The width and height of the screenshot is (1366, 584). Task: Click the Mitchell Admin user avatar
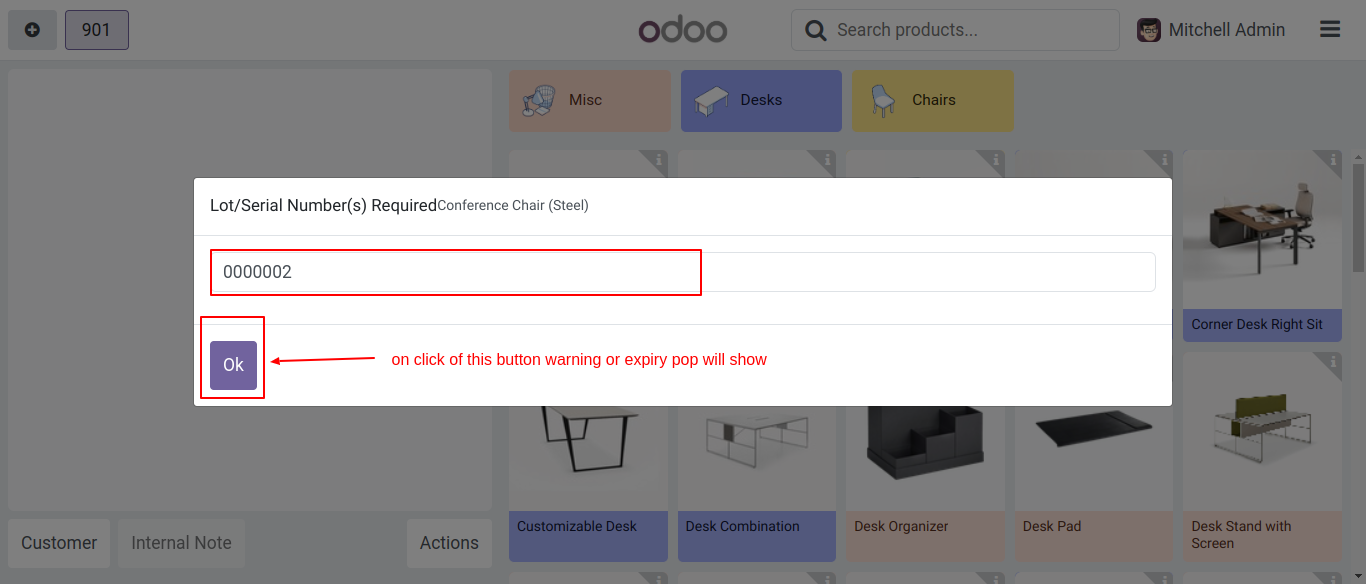[x=1149, y=30]
